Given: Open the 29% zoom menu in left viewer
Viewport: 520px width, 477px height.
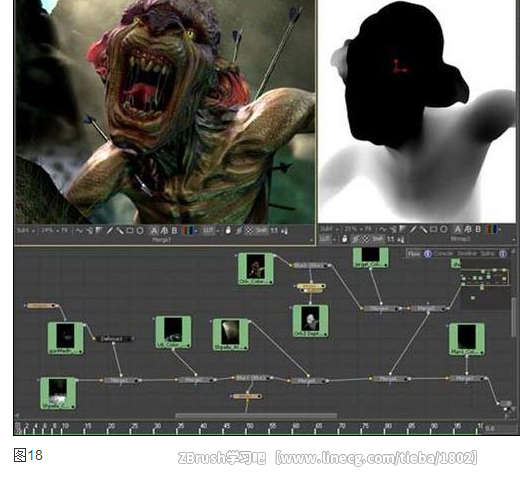Looking at the screenshot, I should (x=50, y=231).
